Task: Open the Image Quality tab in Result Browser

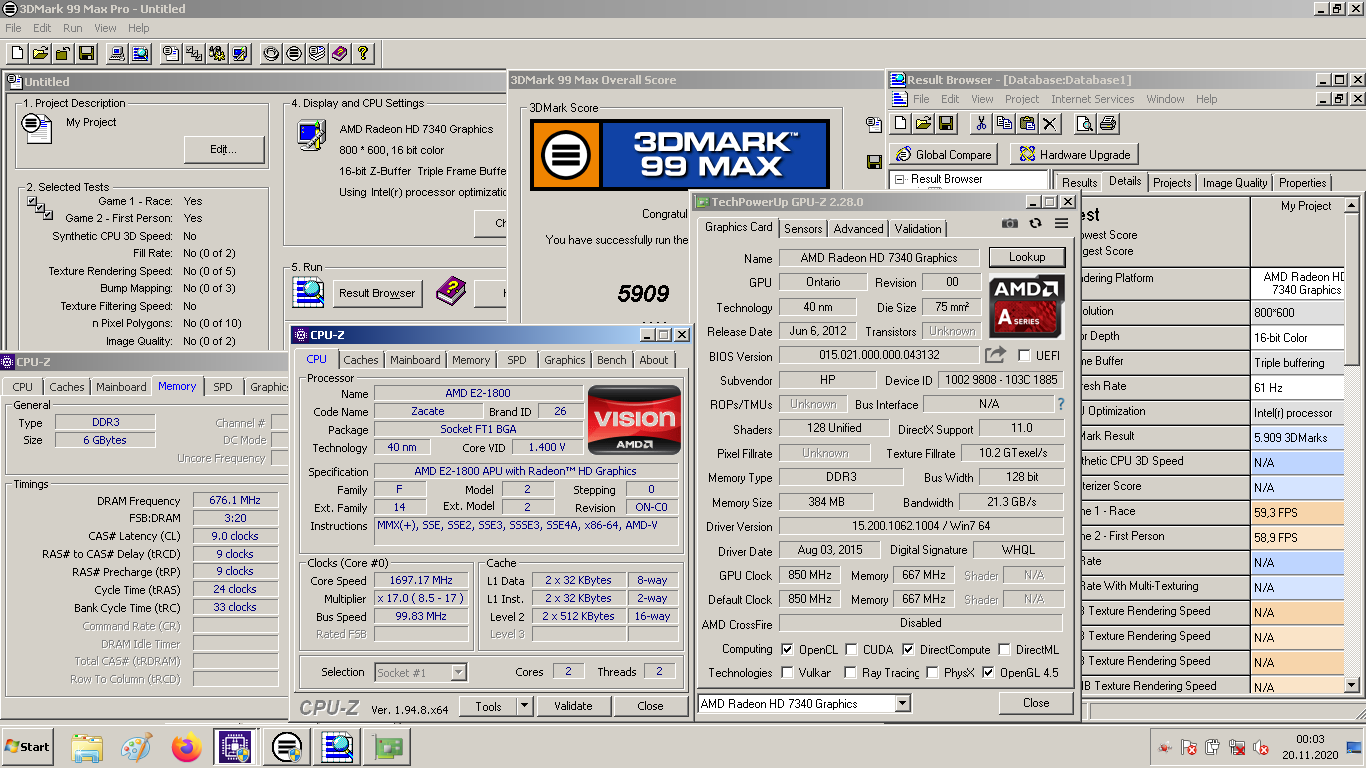Action: 1235,183
